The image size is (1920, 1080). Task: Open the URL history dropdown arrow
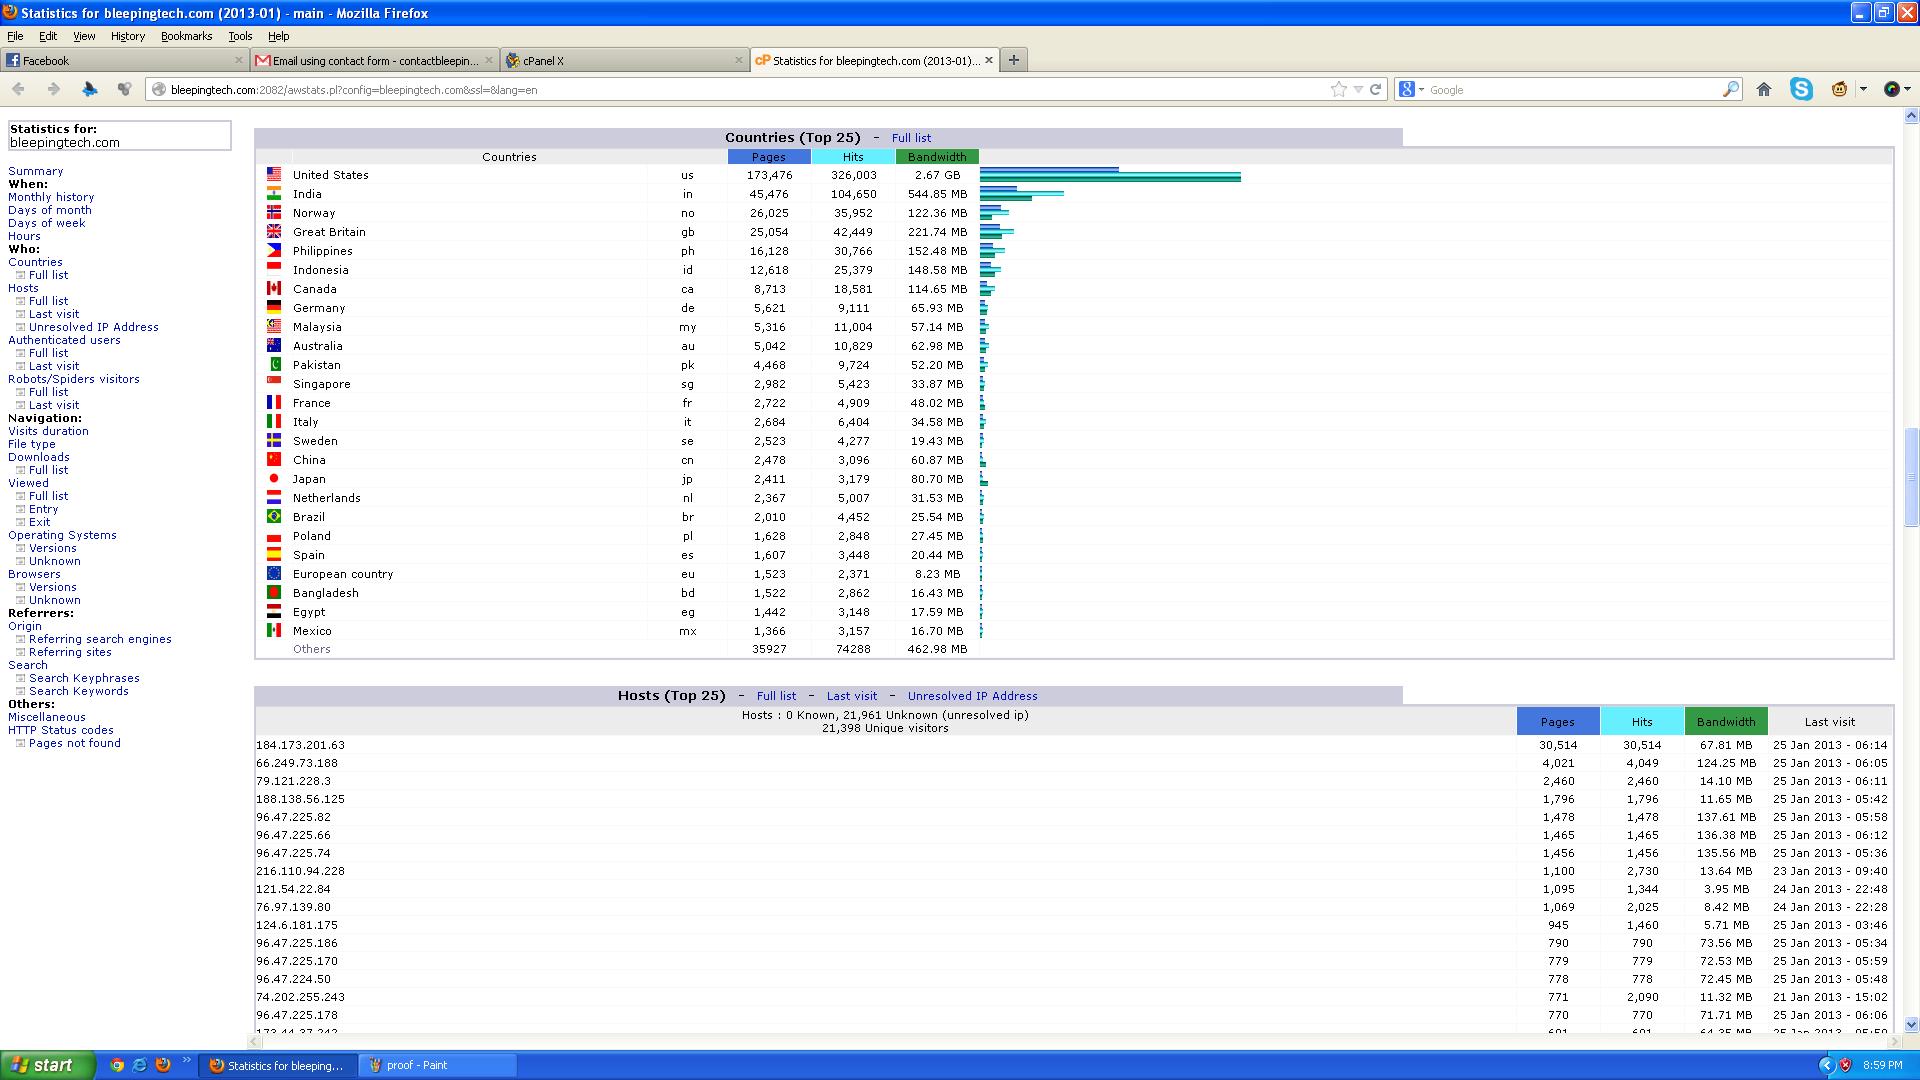coord(1358,89)
